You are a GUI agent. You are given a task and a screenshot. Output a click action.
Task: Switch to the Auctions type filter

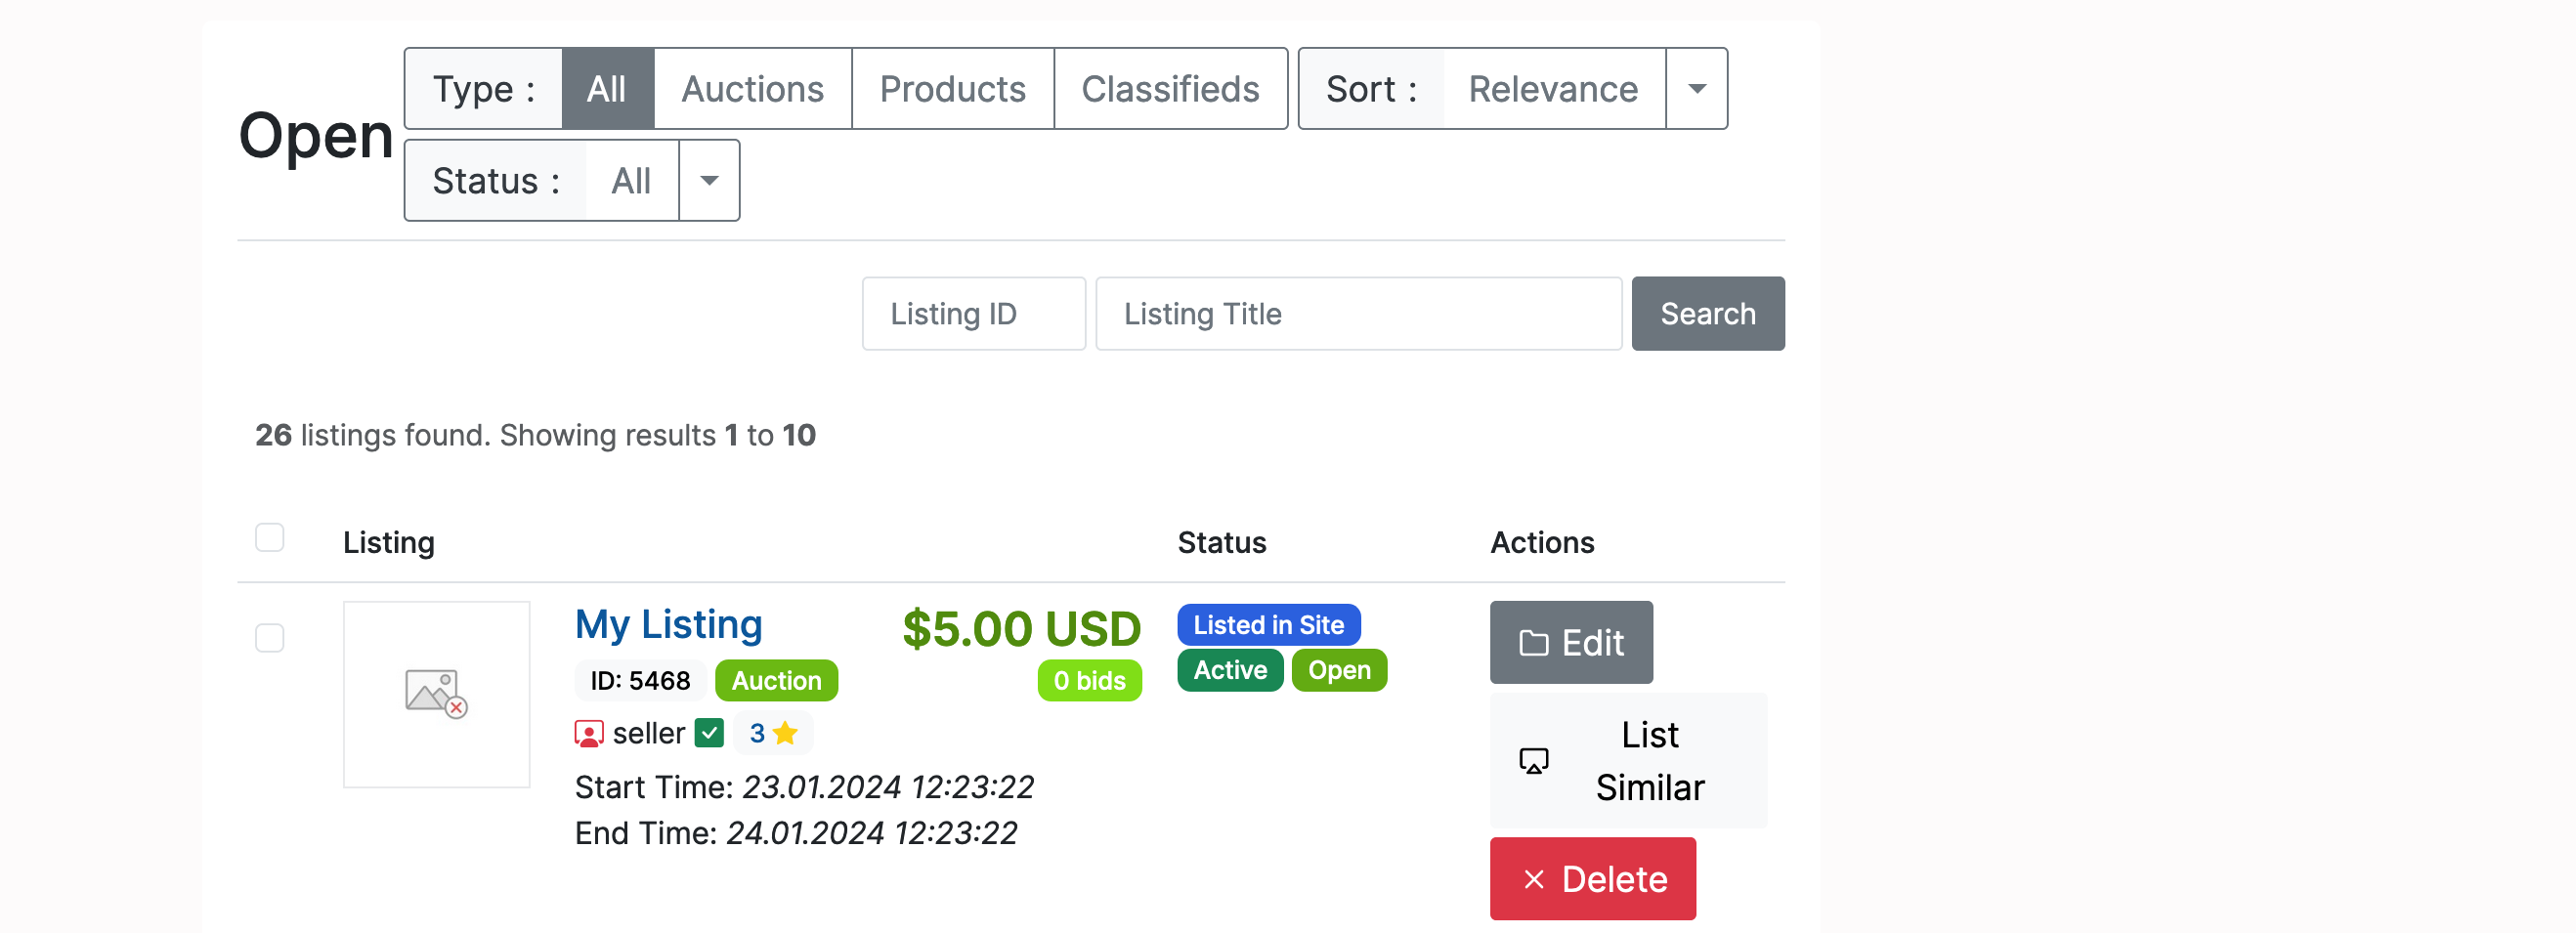[752, 89]
